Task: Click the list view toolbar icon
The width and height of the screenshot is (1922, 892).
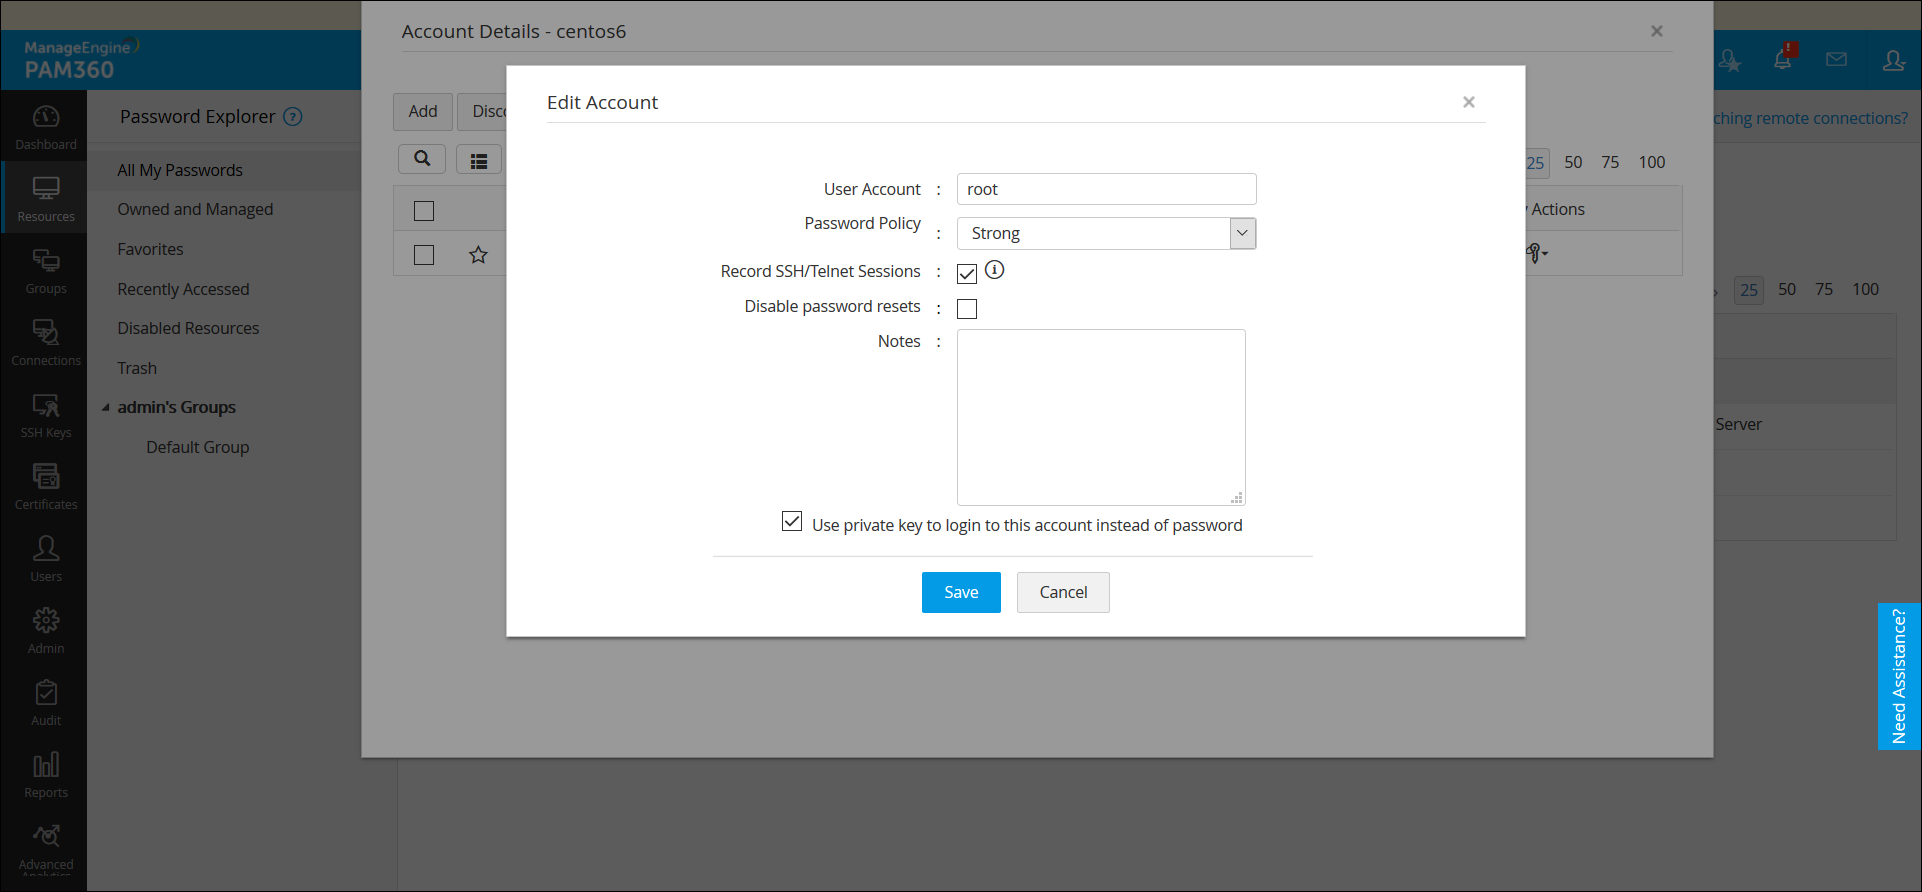Action: 479,160
